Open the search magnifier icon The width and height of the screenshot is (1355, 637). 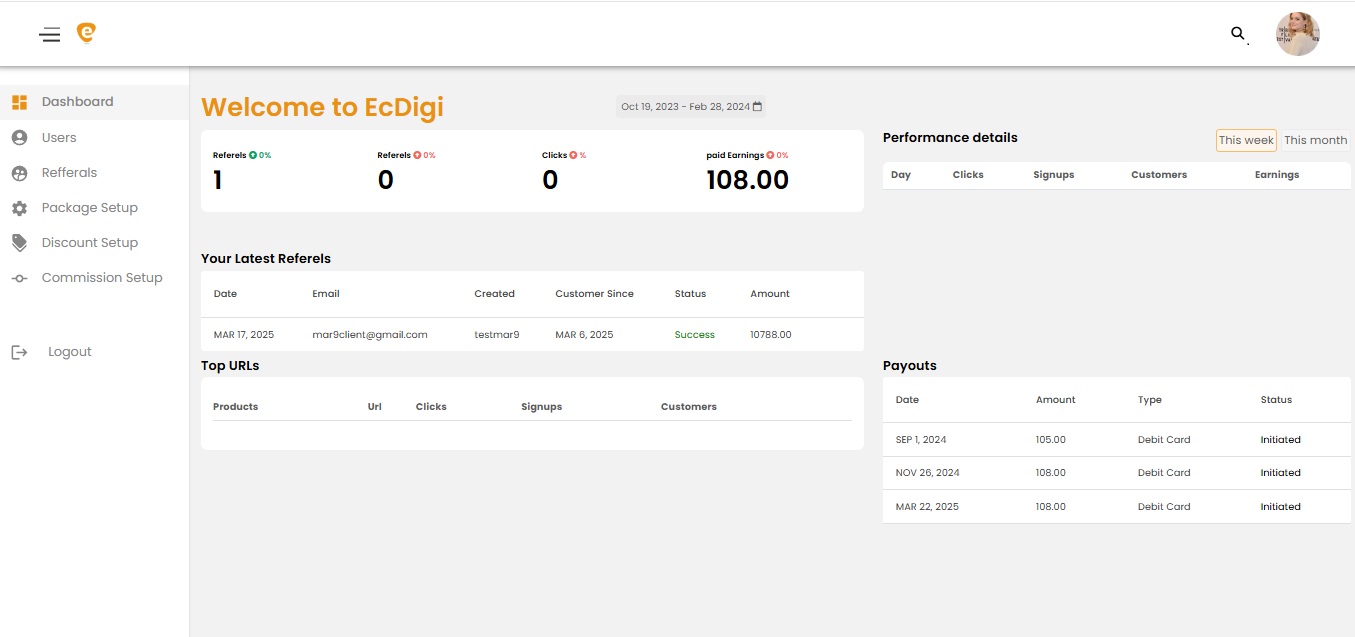tap(1239, 35)
